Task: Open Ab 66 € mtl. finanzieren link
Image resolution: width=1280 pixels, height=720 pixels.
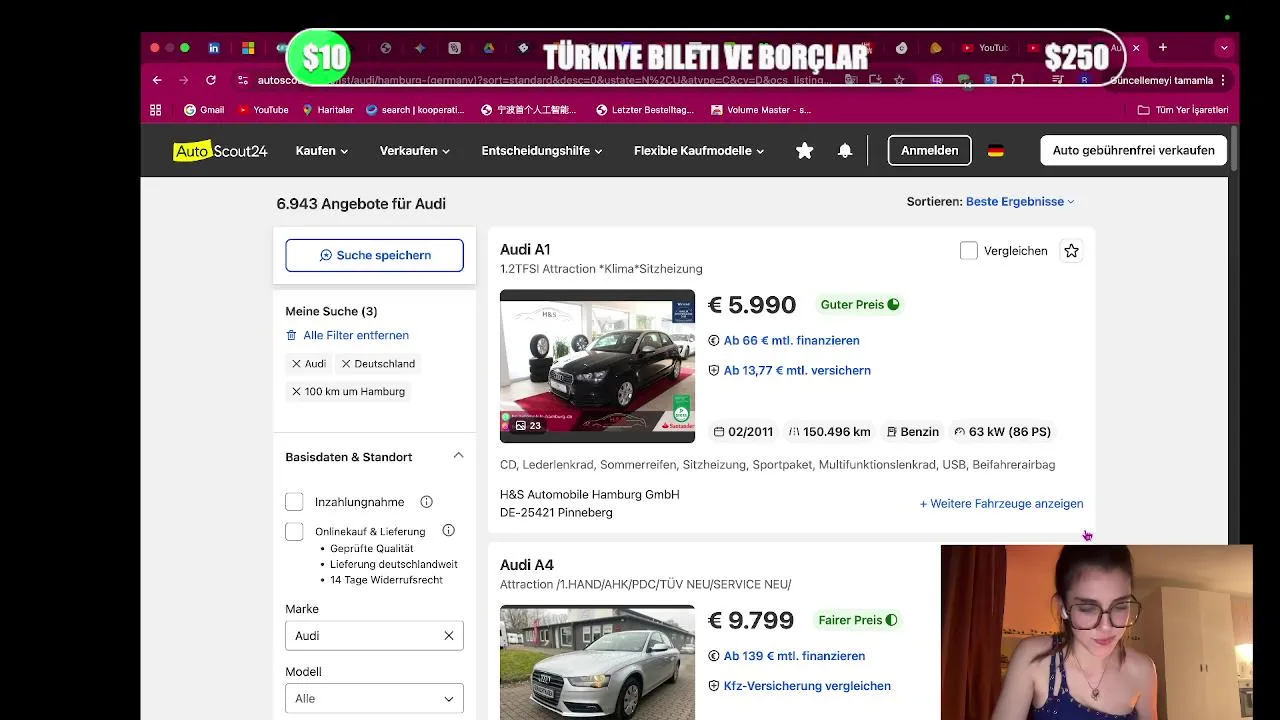Action: pos(791,340)
